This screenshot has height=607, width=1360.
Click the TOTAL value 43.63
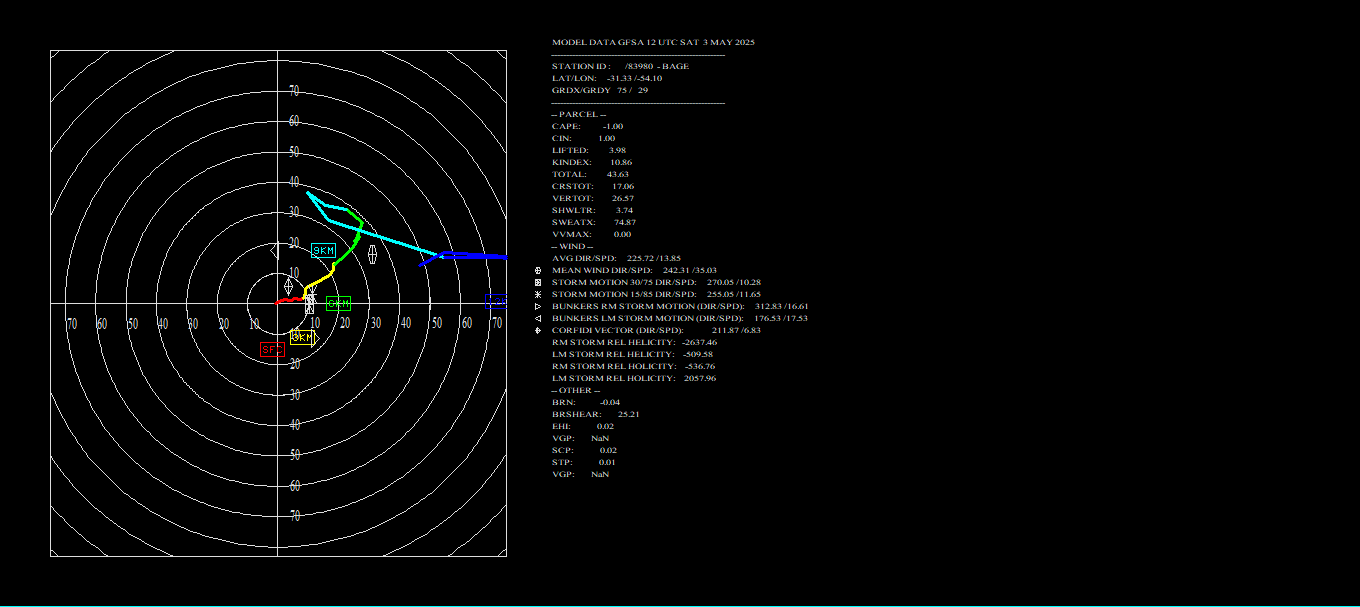(x=617, y=174)
